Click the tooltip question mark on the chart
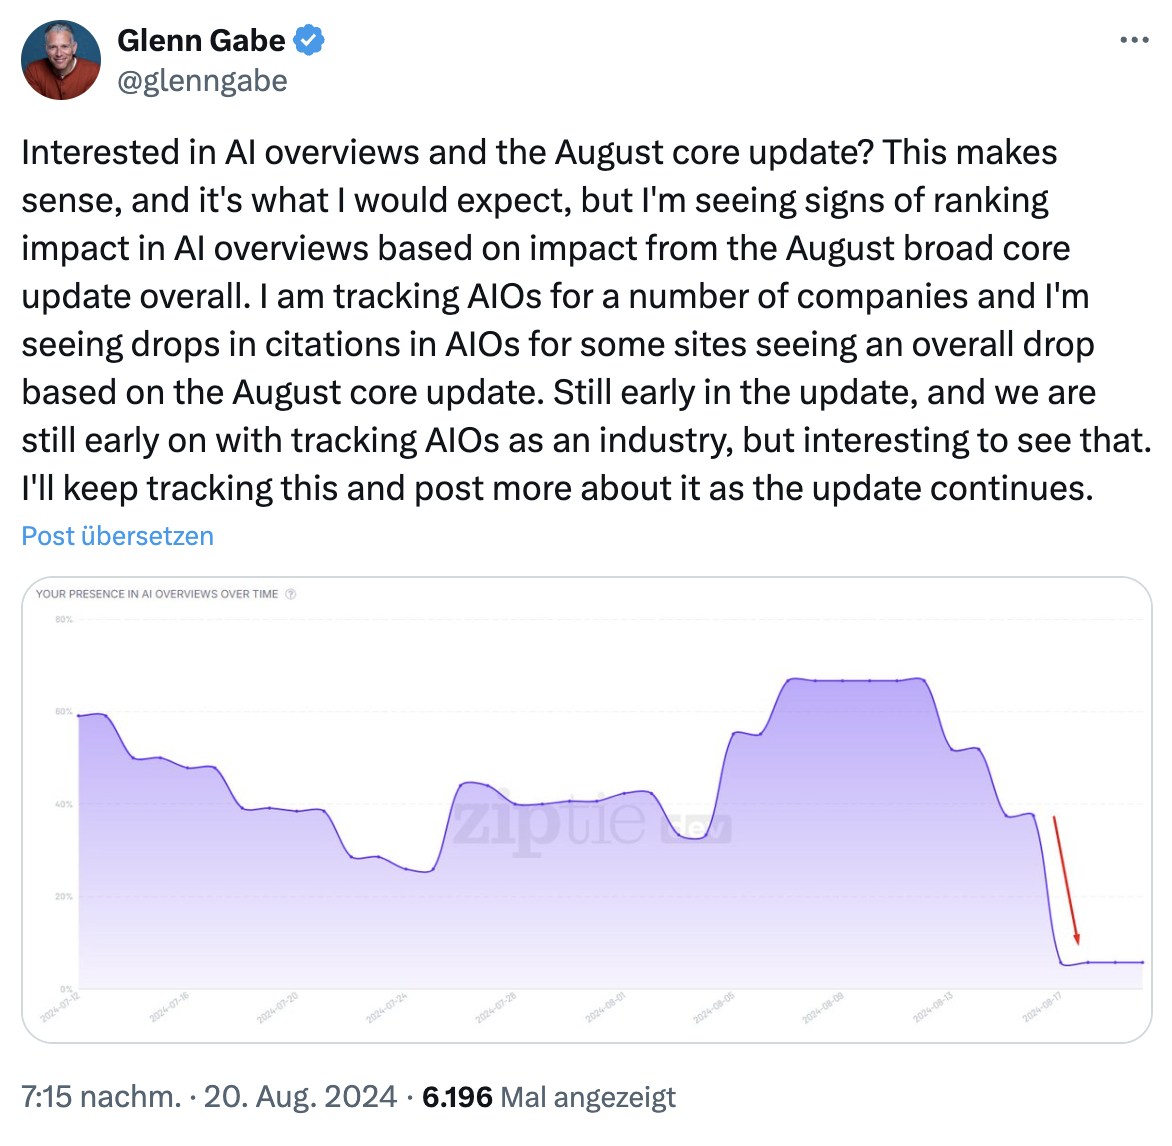Image resolution: width=1172 pixels, height=1146 pixels. 290,593
